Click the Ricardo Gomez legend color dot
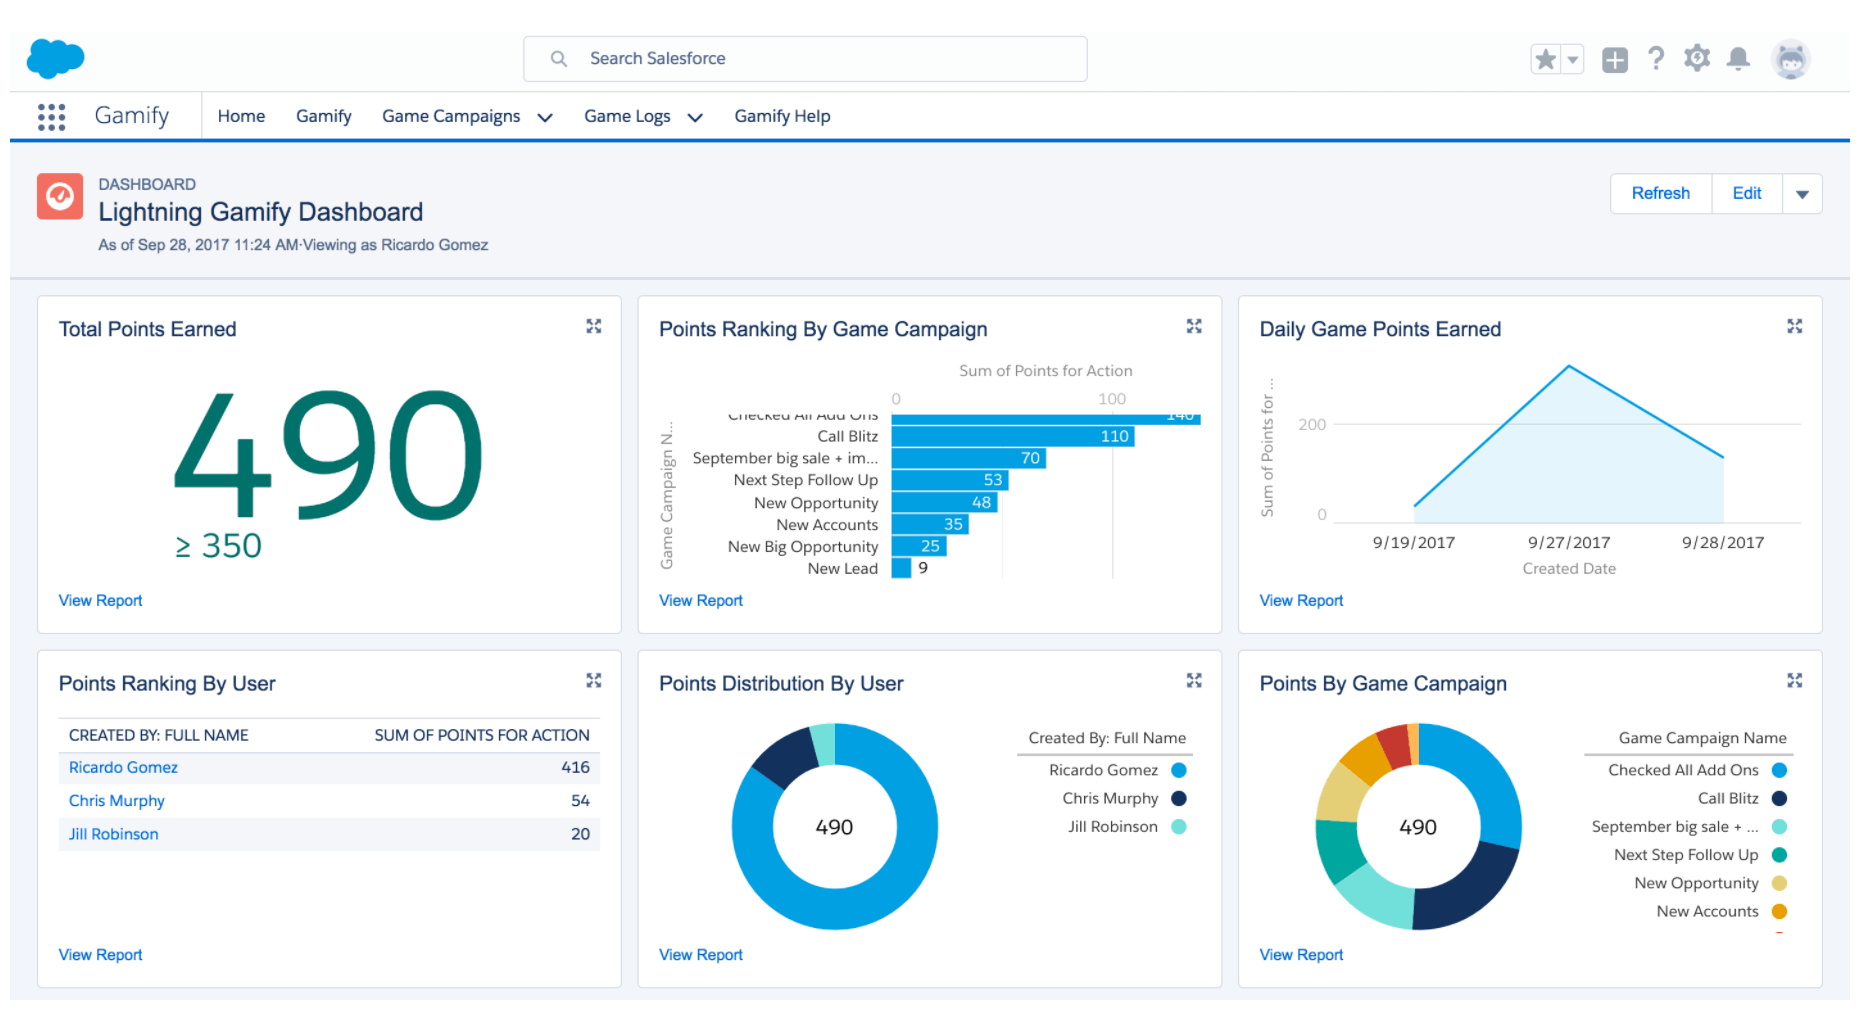Image resolution: width=1864 pixels, height=1014 pixels. point(1179,770)
